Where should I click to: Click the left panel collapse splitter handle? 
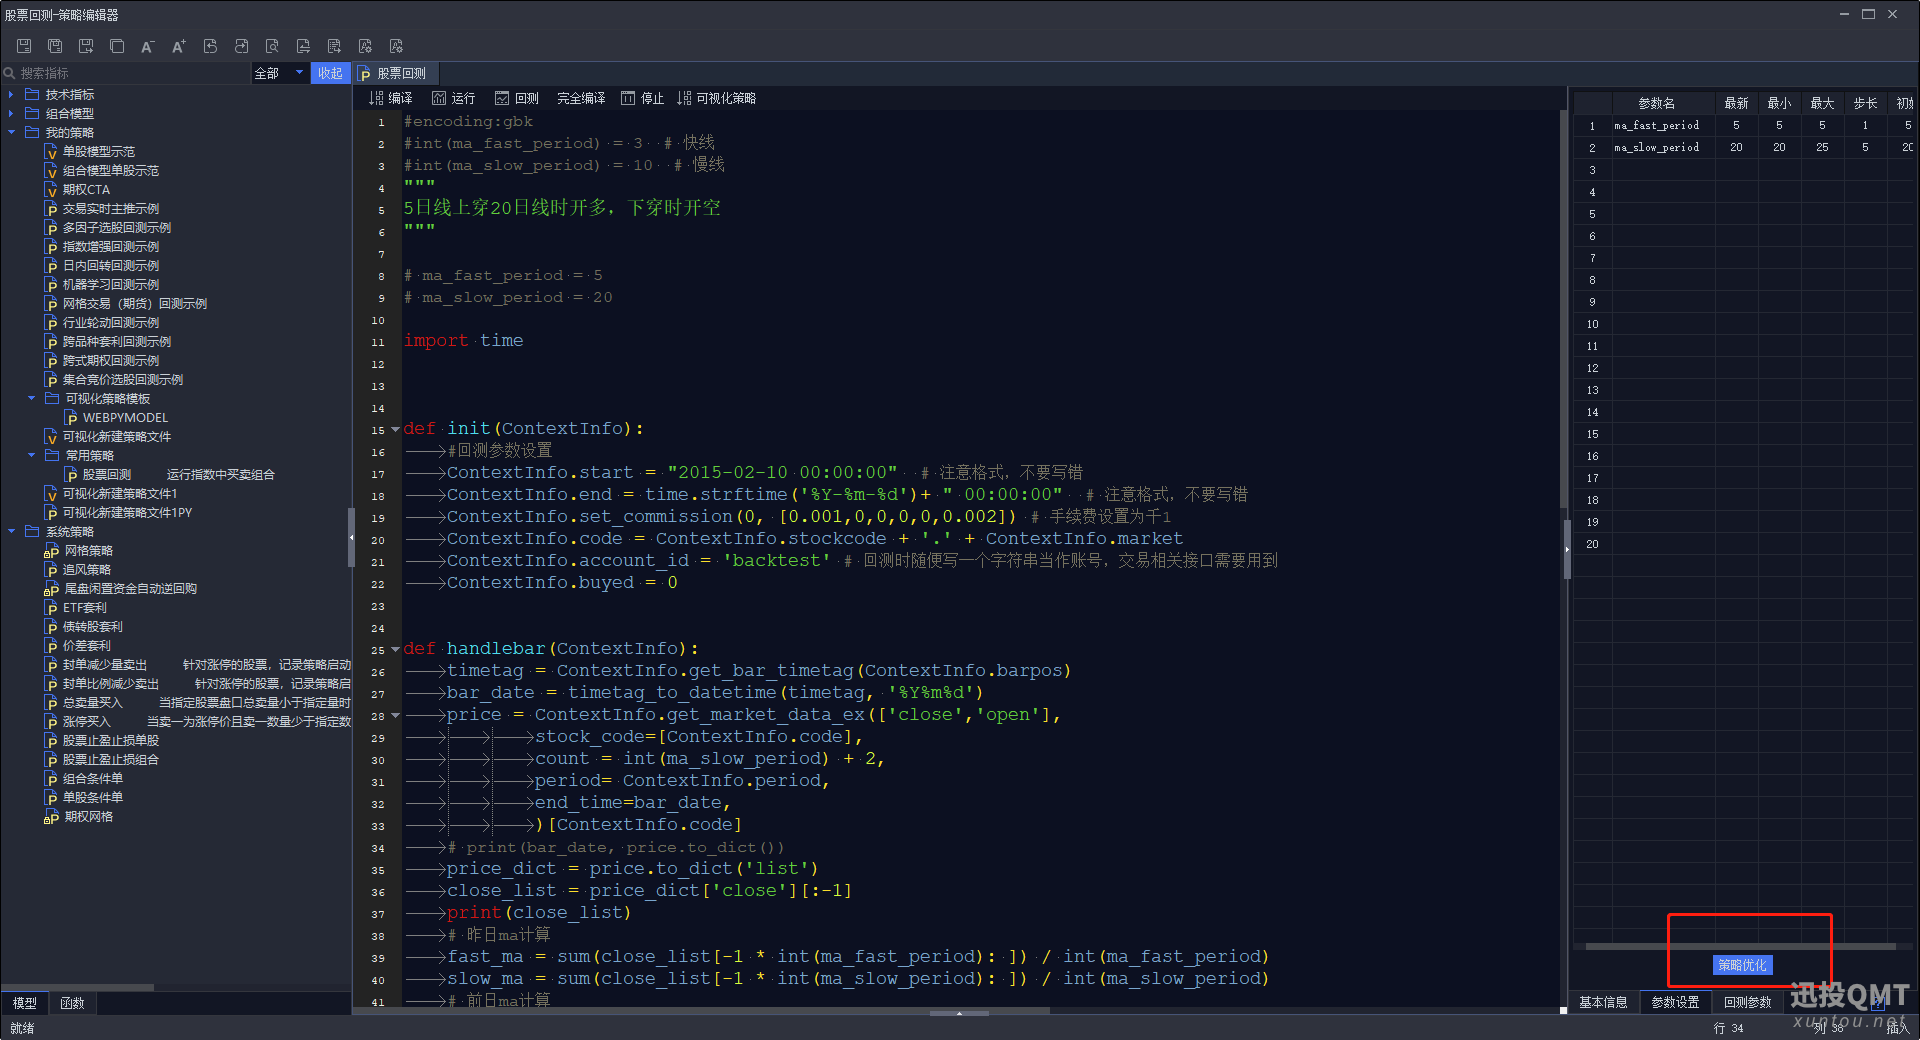coord(351,537)
